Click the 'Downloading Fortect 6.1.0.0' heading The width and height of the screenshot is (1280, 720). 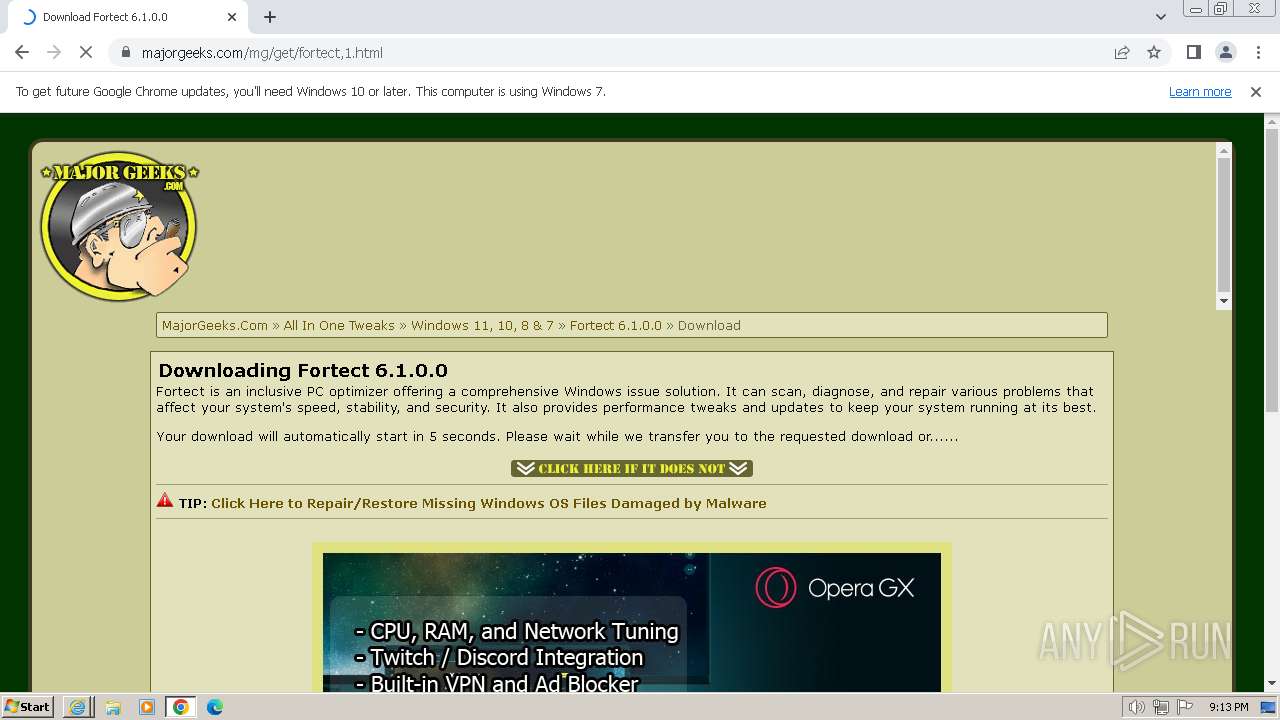303,371
